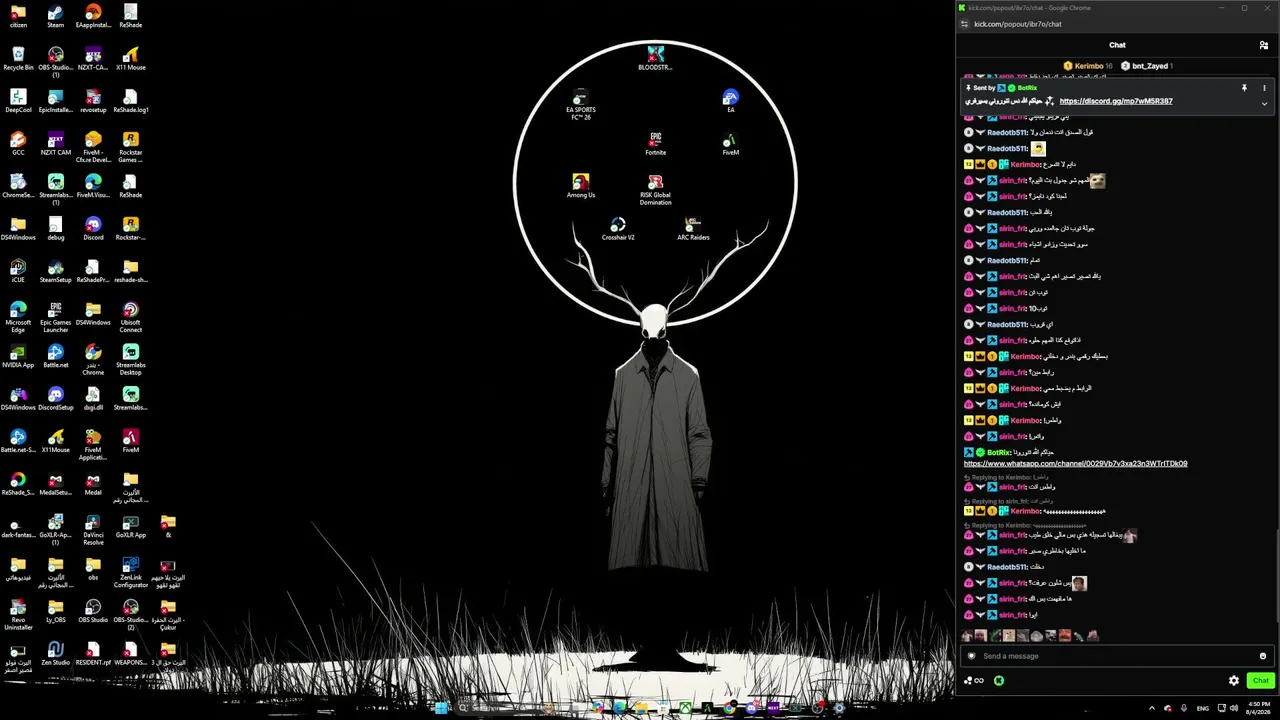Open the citizen folder
The width and height of the screenshot is (1280, 720).
pos(18,17)
